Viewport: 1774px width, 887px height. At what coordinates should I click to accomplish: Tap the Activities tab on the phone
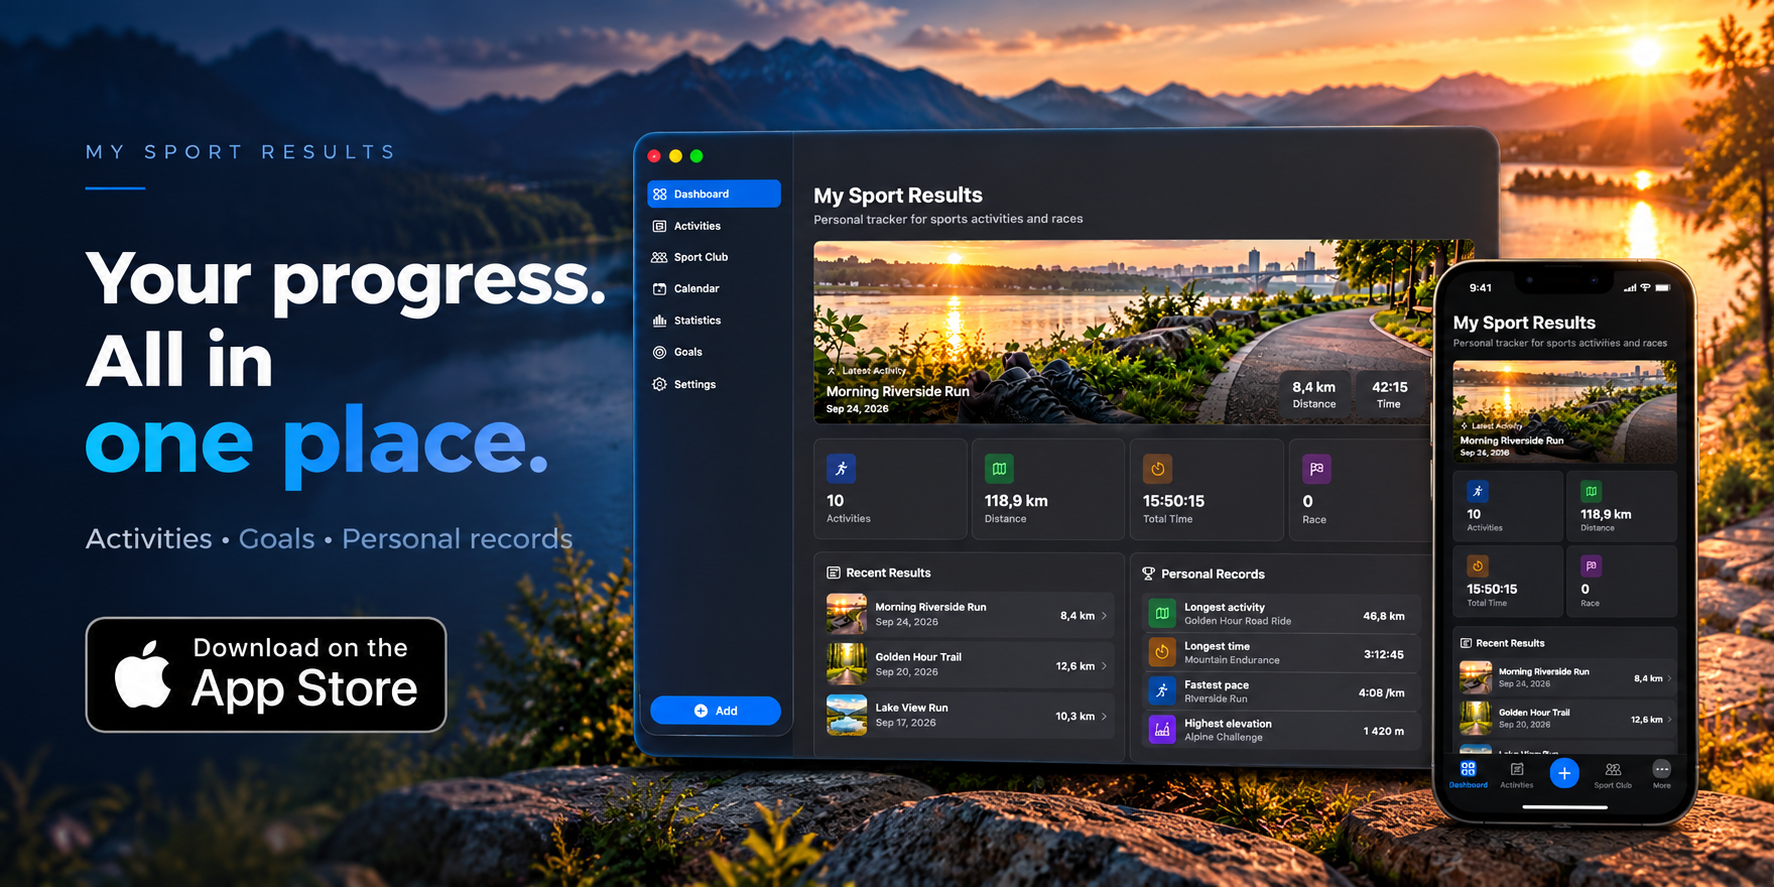pyautogui.click(x=1517, y=774)
